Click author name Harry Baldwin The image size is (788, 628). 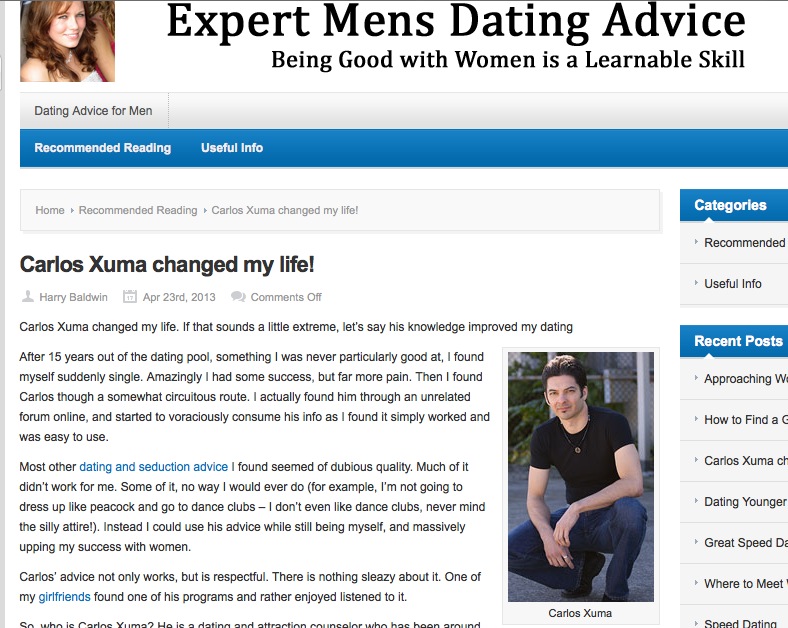(x=73, y=297)
